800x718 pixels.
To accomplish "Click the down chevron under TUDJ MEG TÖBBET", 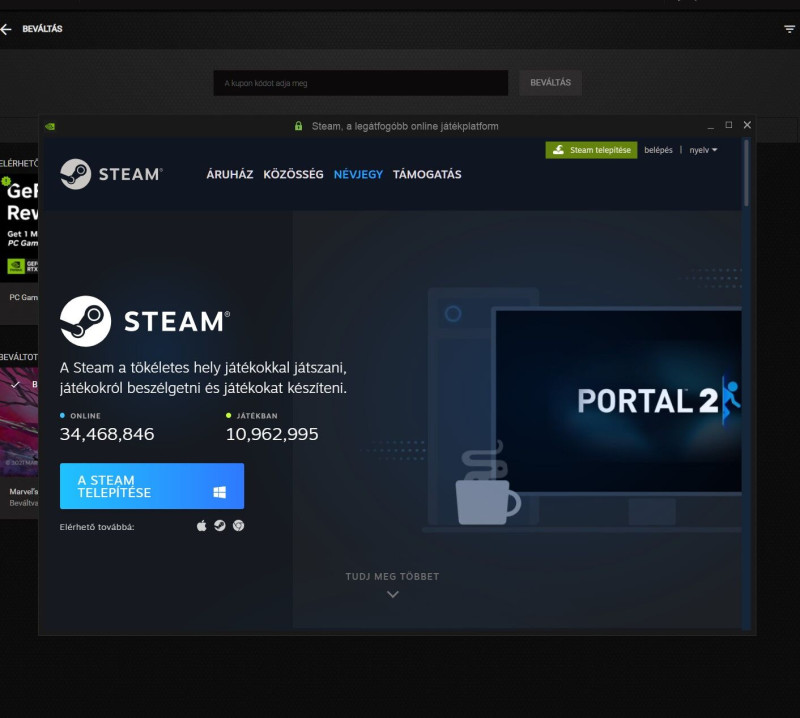I will pos(393,594).
